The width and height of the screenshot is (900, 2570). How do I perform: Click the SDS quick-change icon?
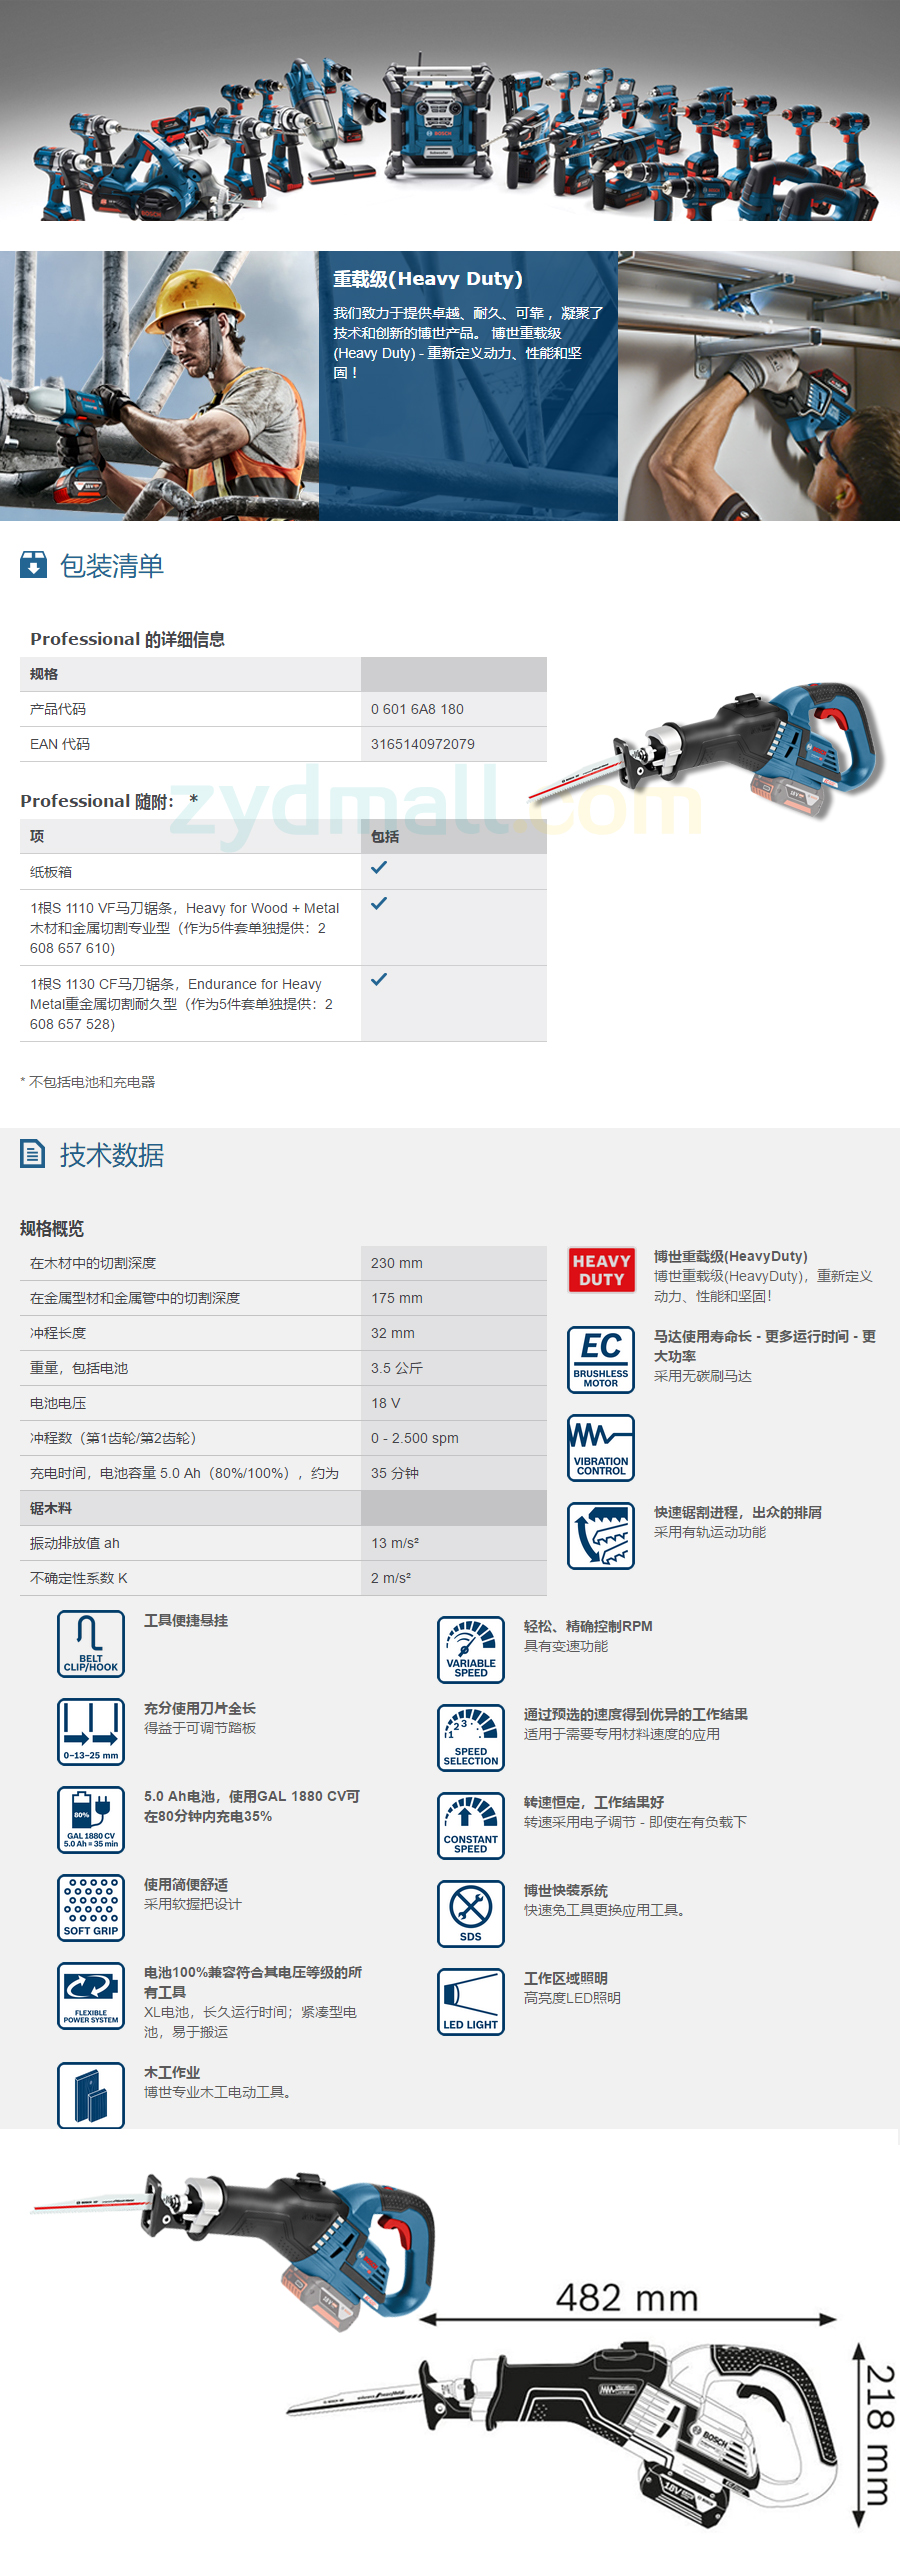click(471, 1913)
